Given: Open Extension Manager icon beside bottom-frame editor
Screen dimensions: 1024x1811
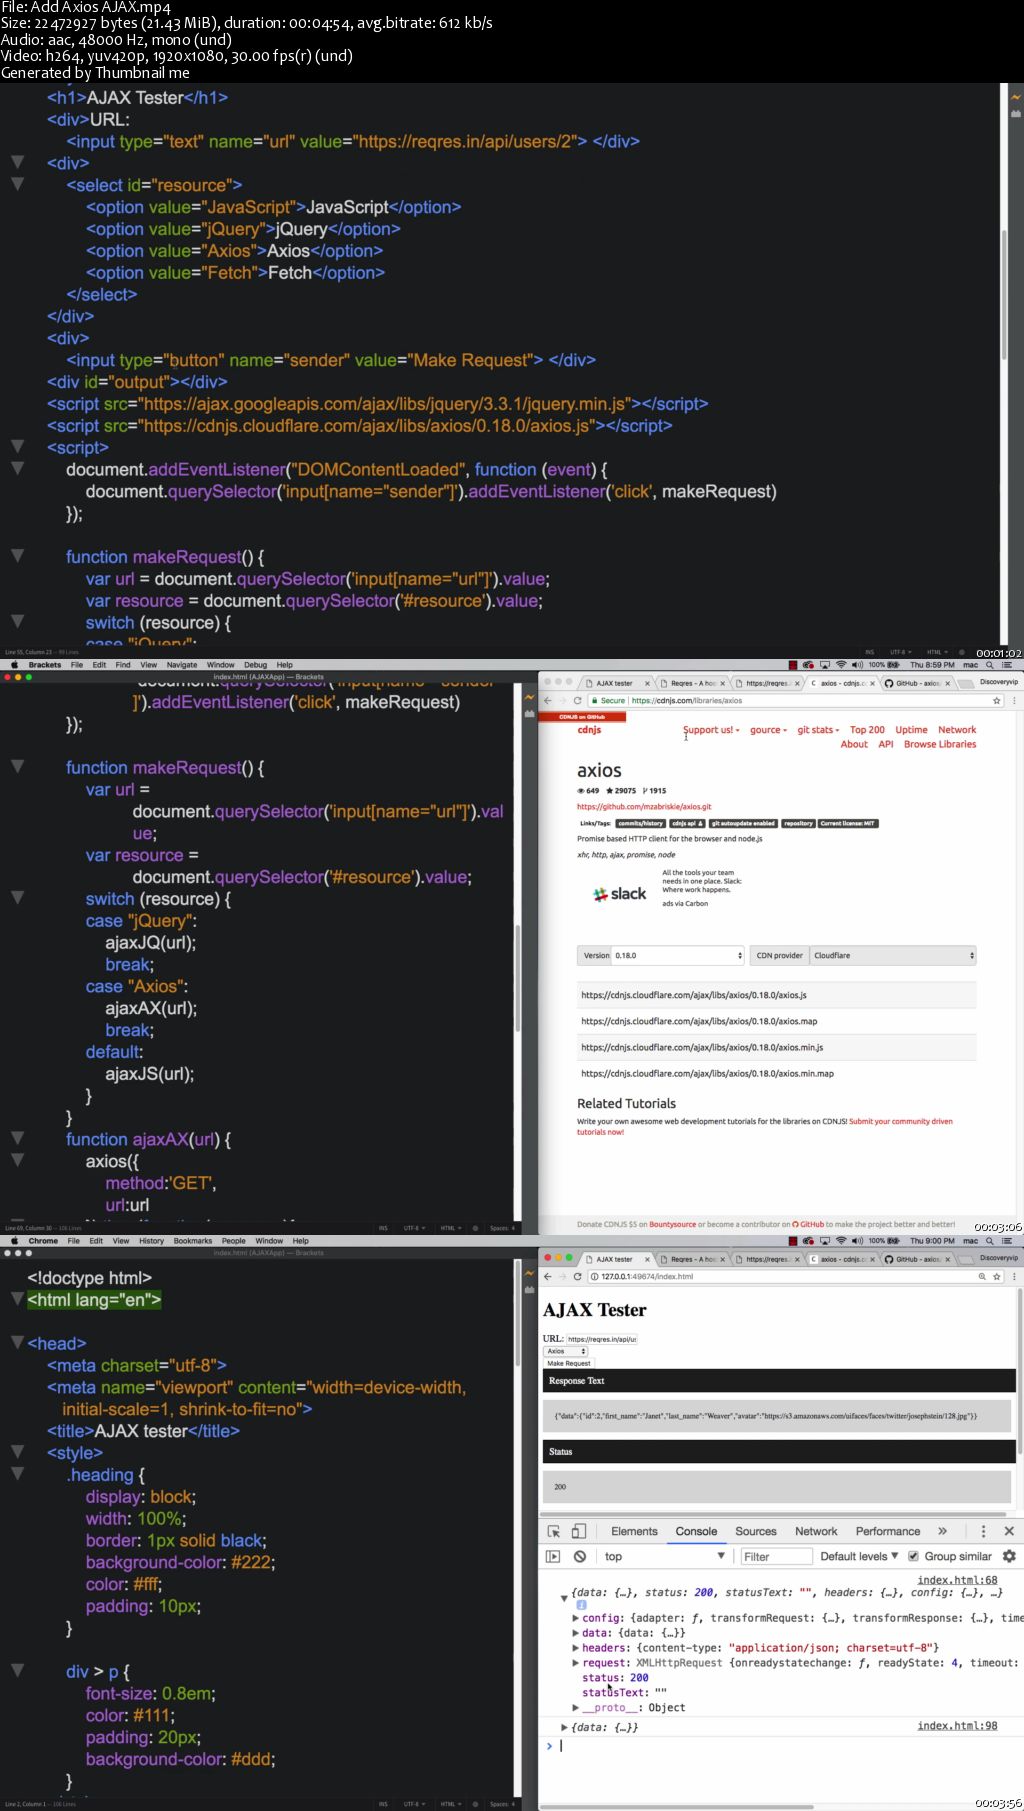Looking at the screenshot, I should (529, 1290).
